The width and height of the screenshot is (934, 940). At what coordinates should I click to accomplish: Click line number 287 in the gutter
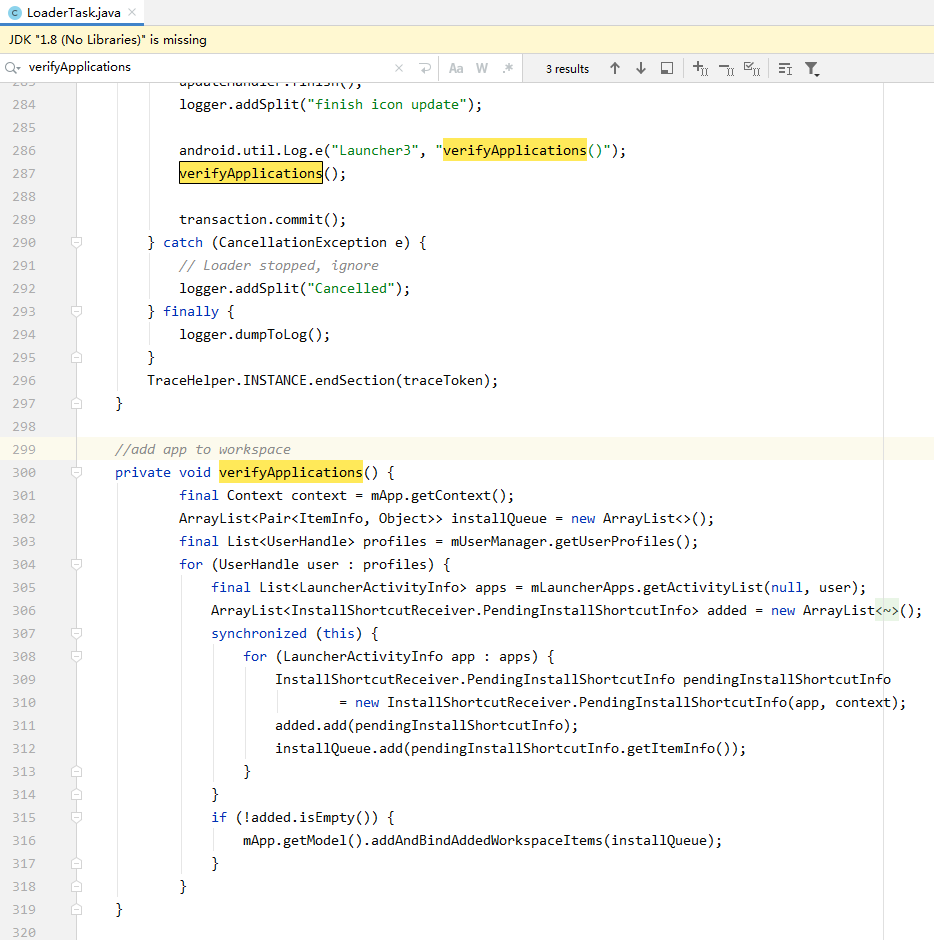click(24, 173)
